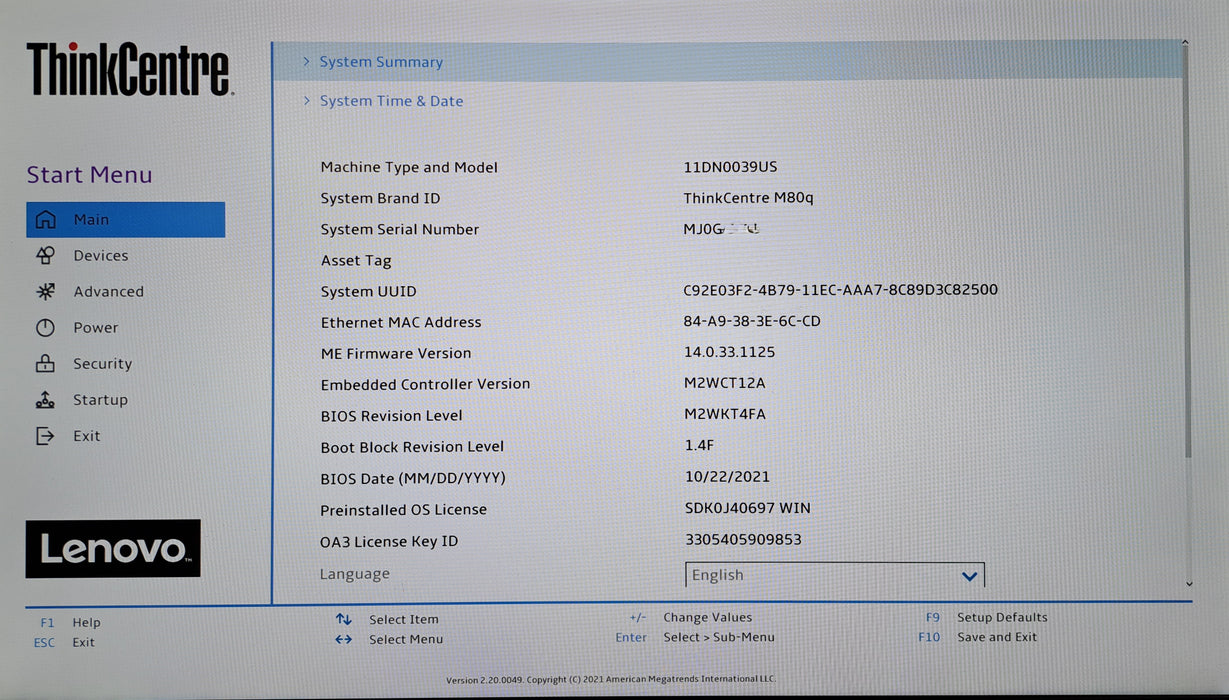
Task: Click the F1 Help shortcut
Action: pyautogui.click(x=70, y=622)
